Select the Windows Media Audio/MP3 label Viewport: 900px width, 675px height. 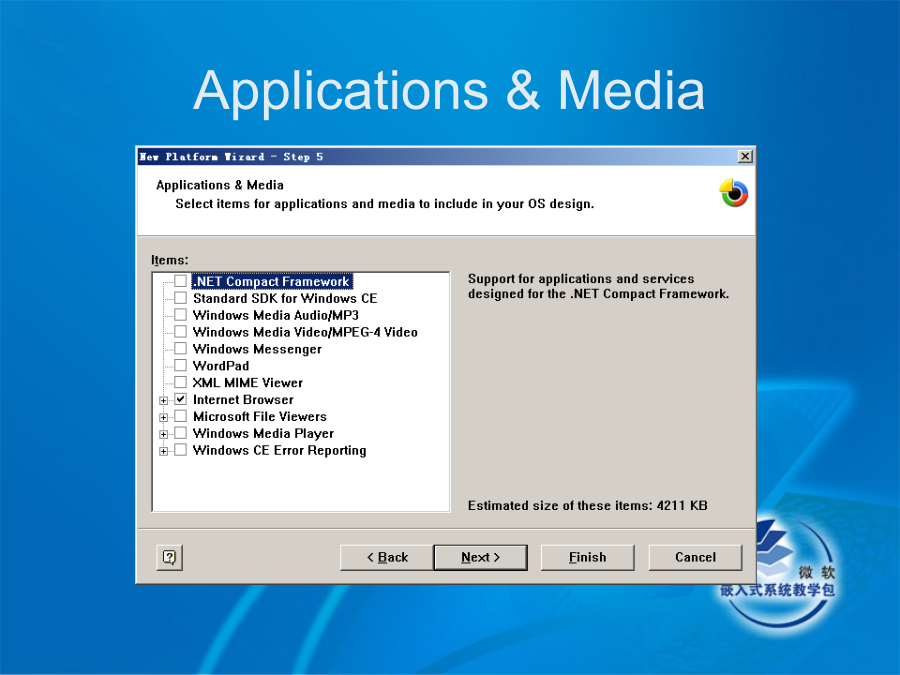pos(276,315)
